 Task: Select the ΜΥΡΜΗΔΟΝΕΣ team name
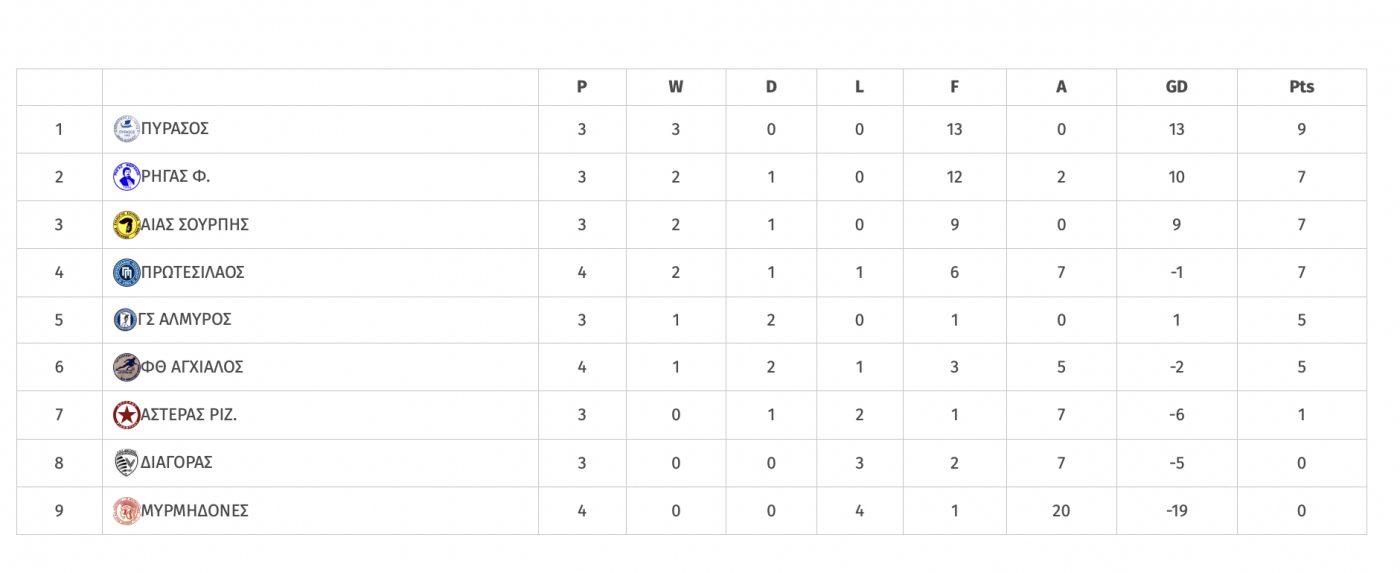tap(195, 511)
